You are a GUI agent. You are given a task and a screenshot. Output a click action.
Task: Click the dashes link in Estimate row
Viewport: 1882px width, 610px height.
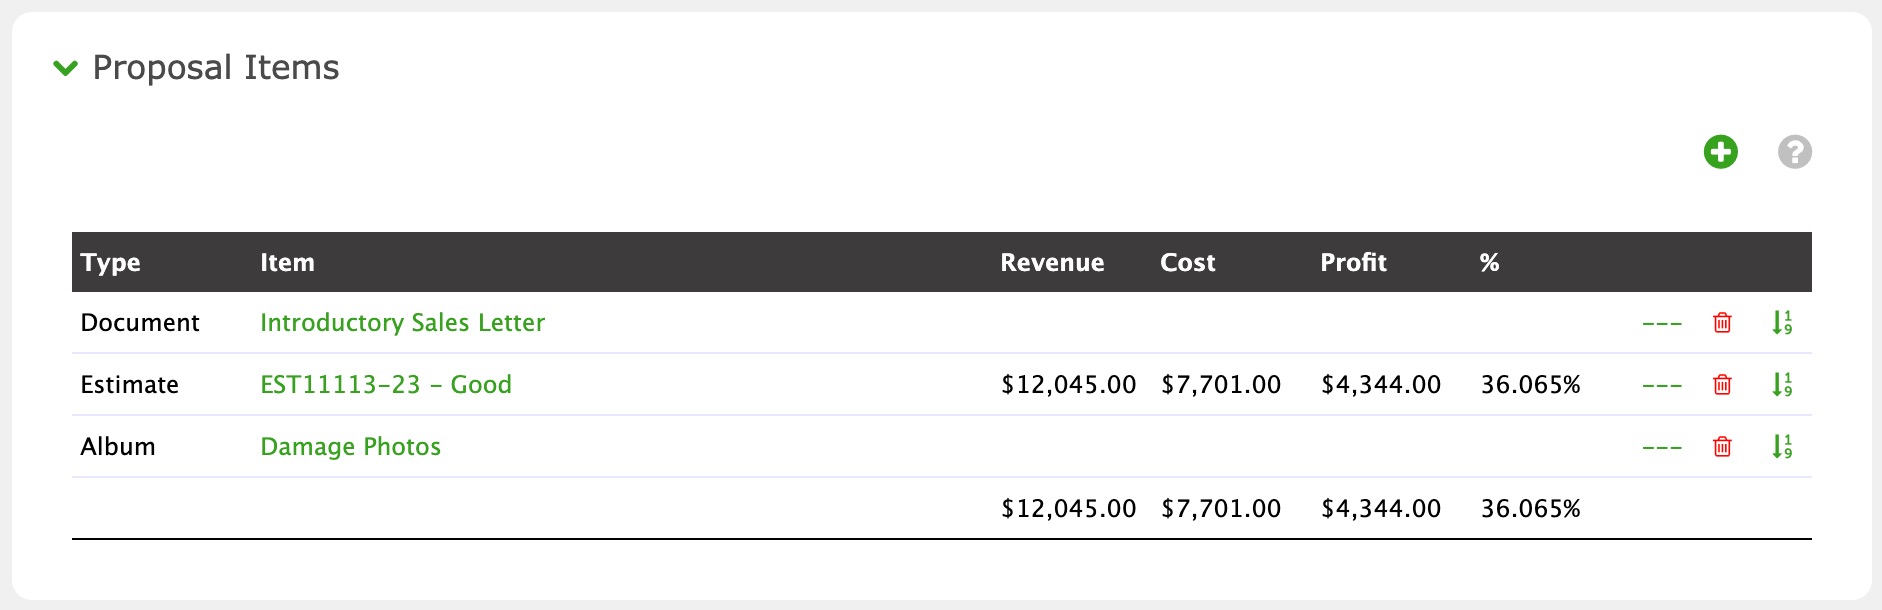pyautogui.click(x=1662, y=386)
